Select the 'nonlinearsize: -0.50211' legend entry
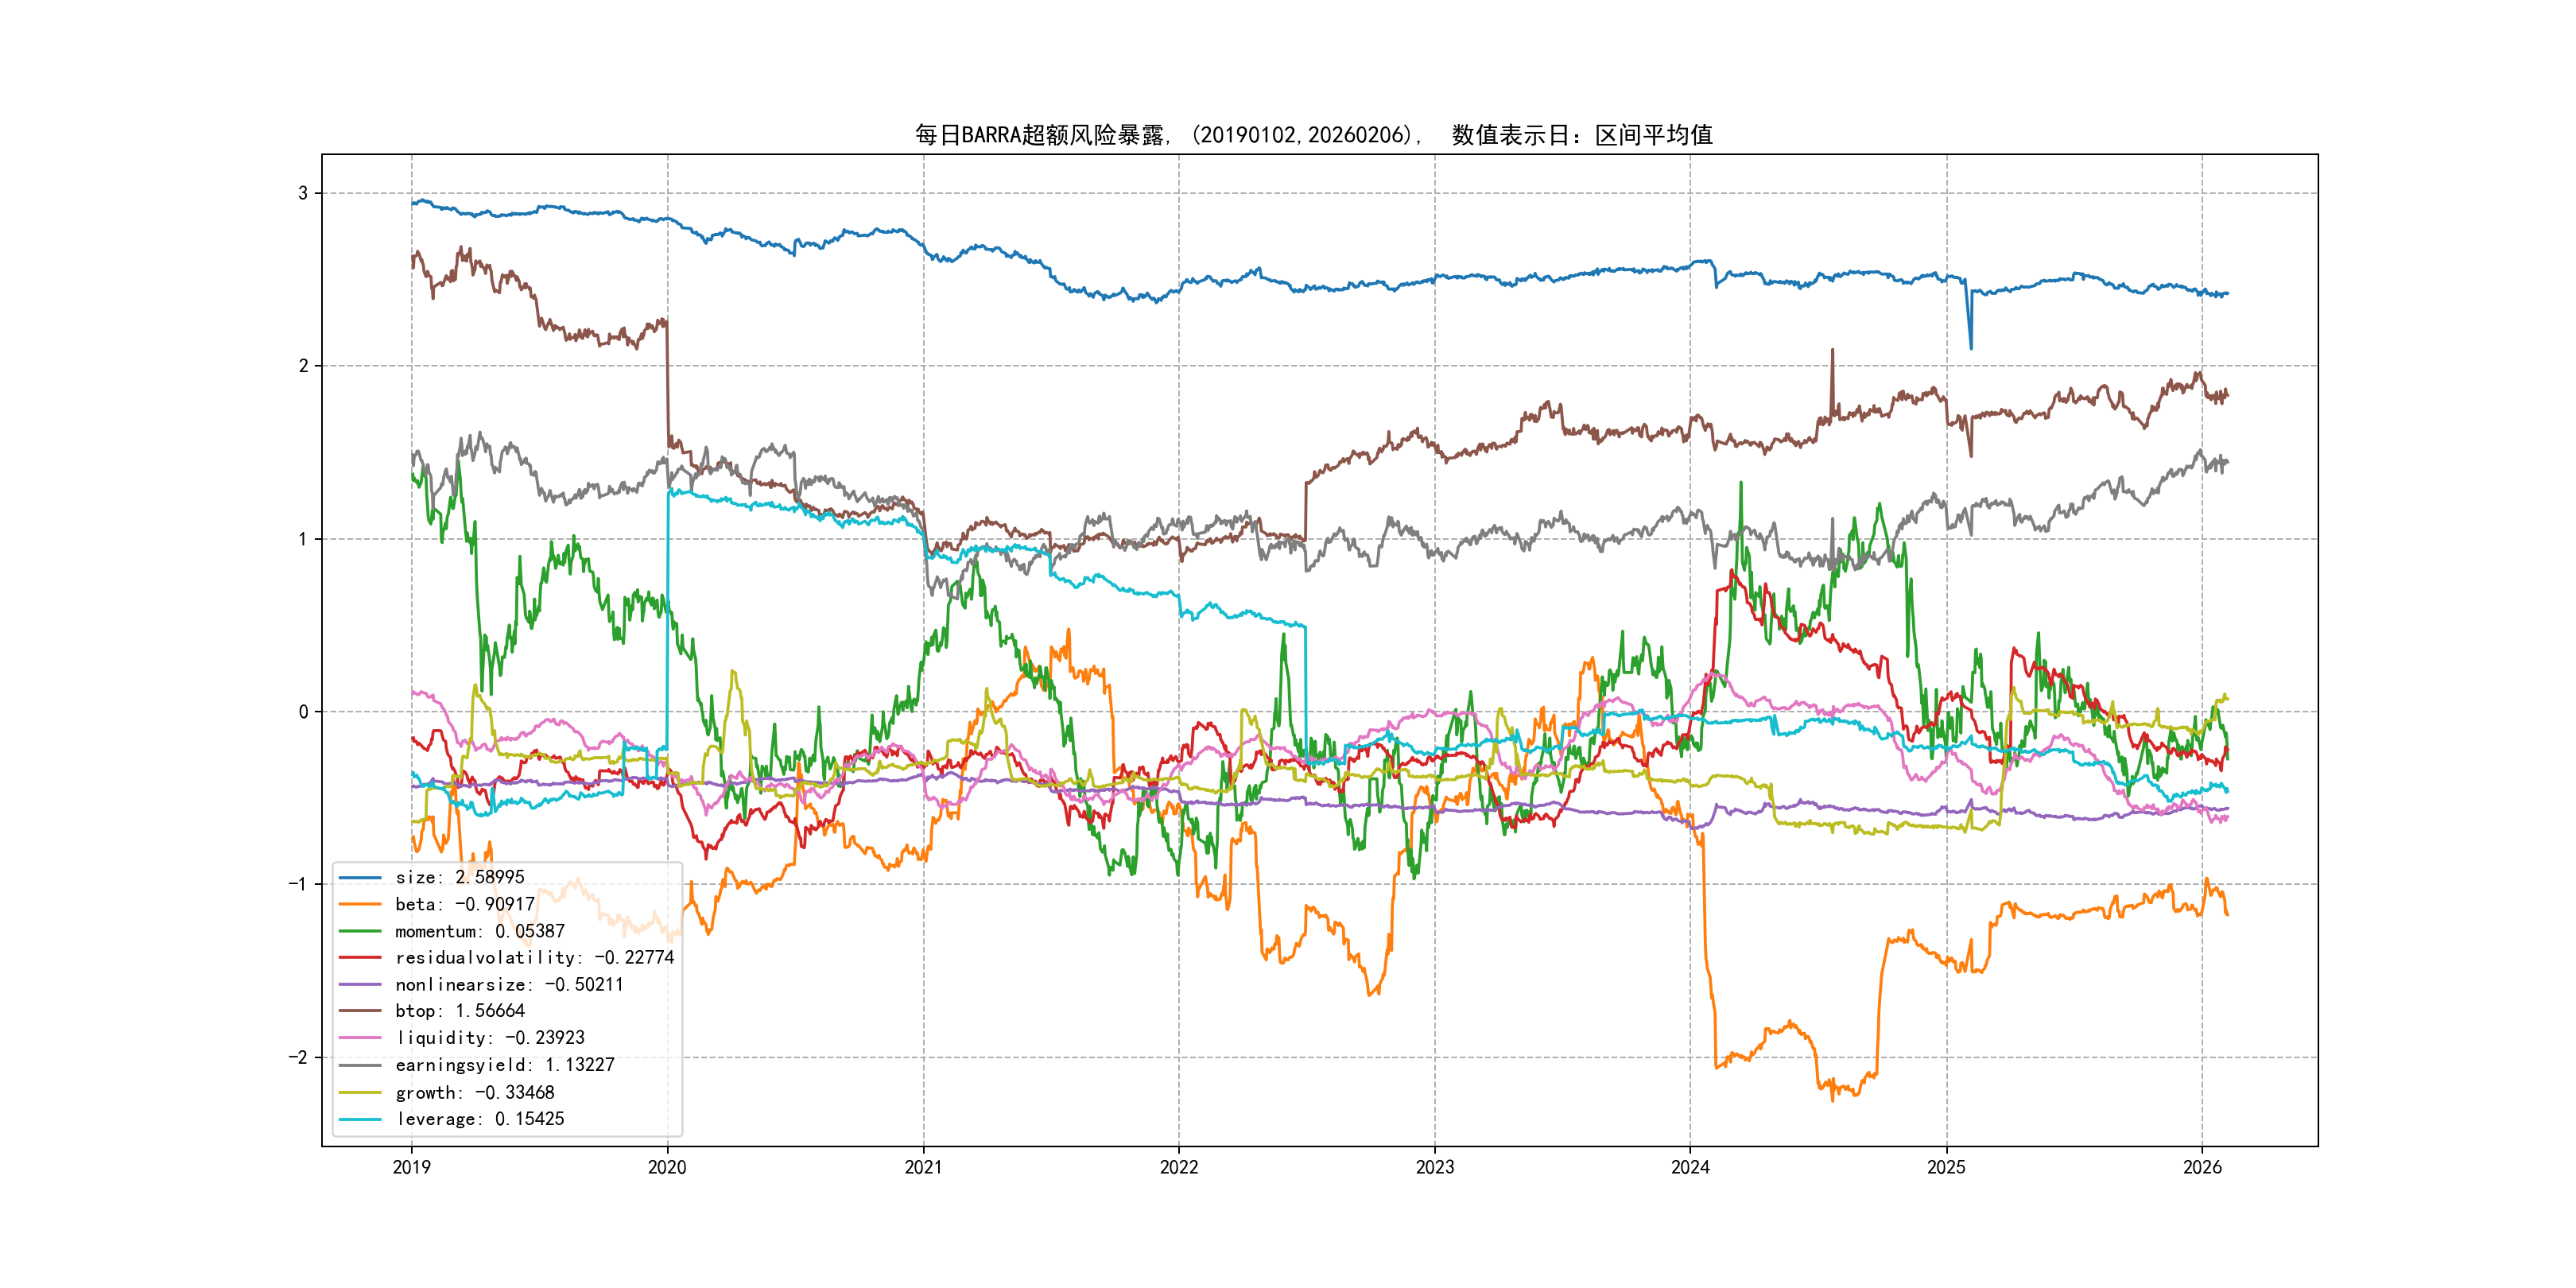The image size is (2576, 1288). coord(509,985)
